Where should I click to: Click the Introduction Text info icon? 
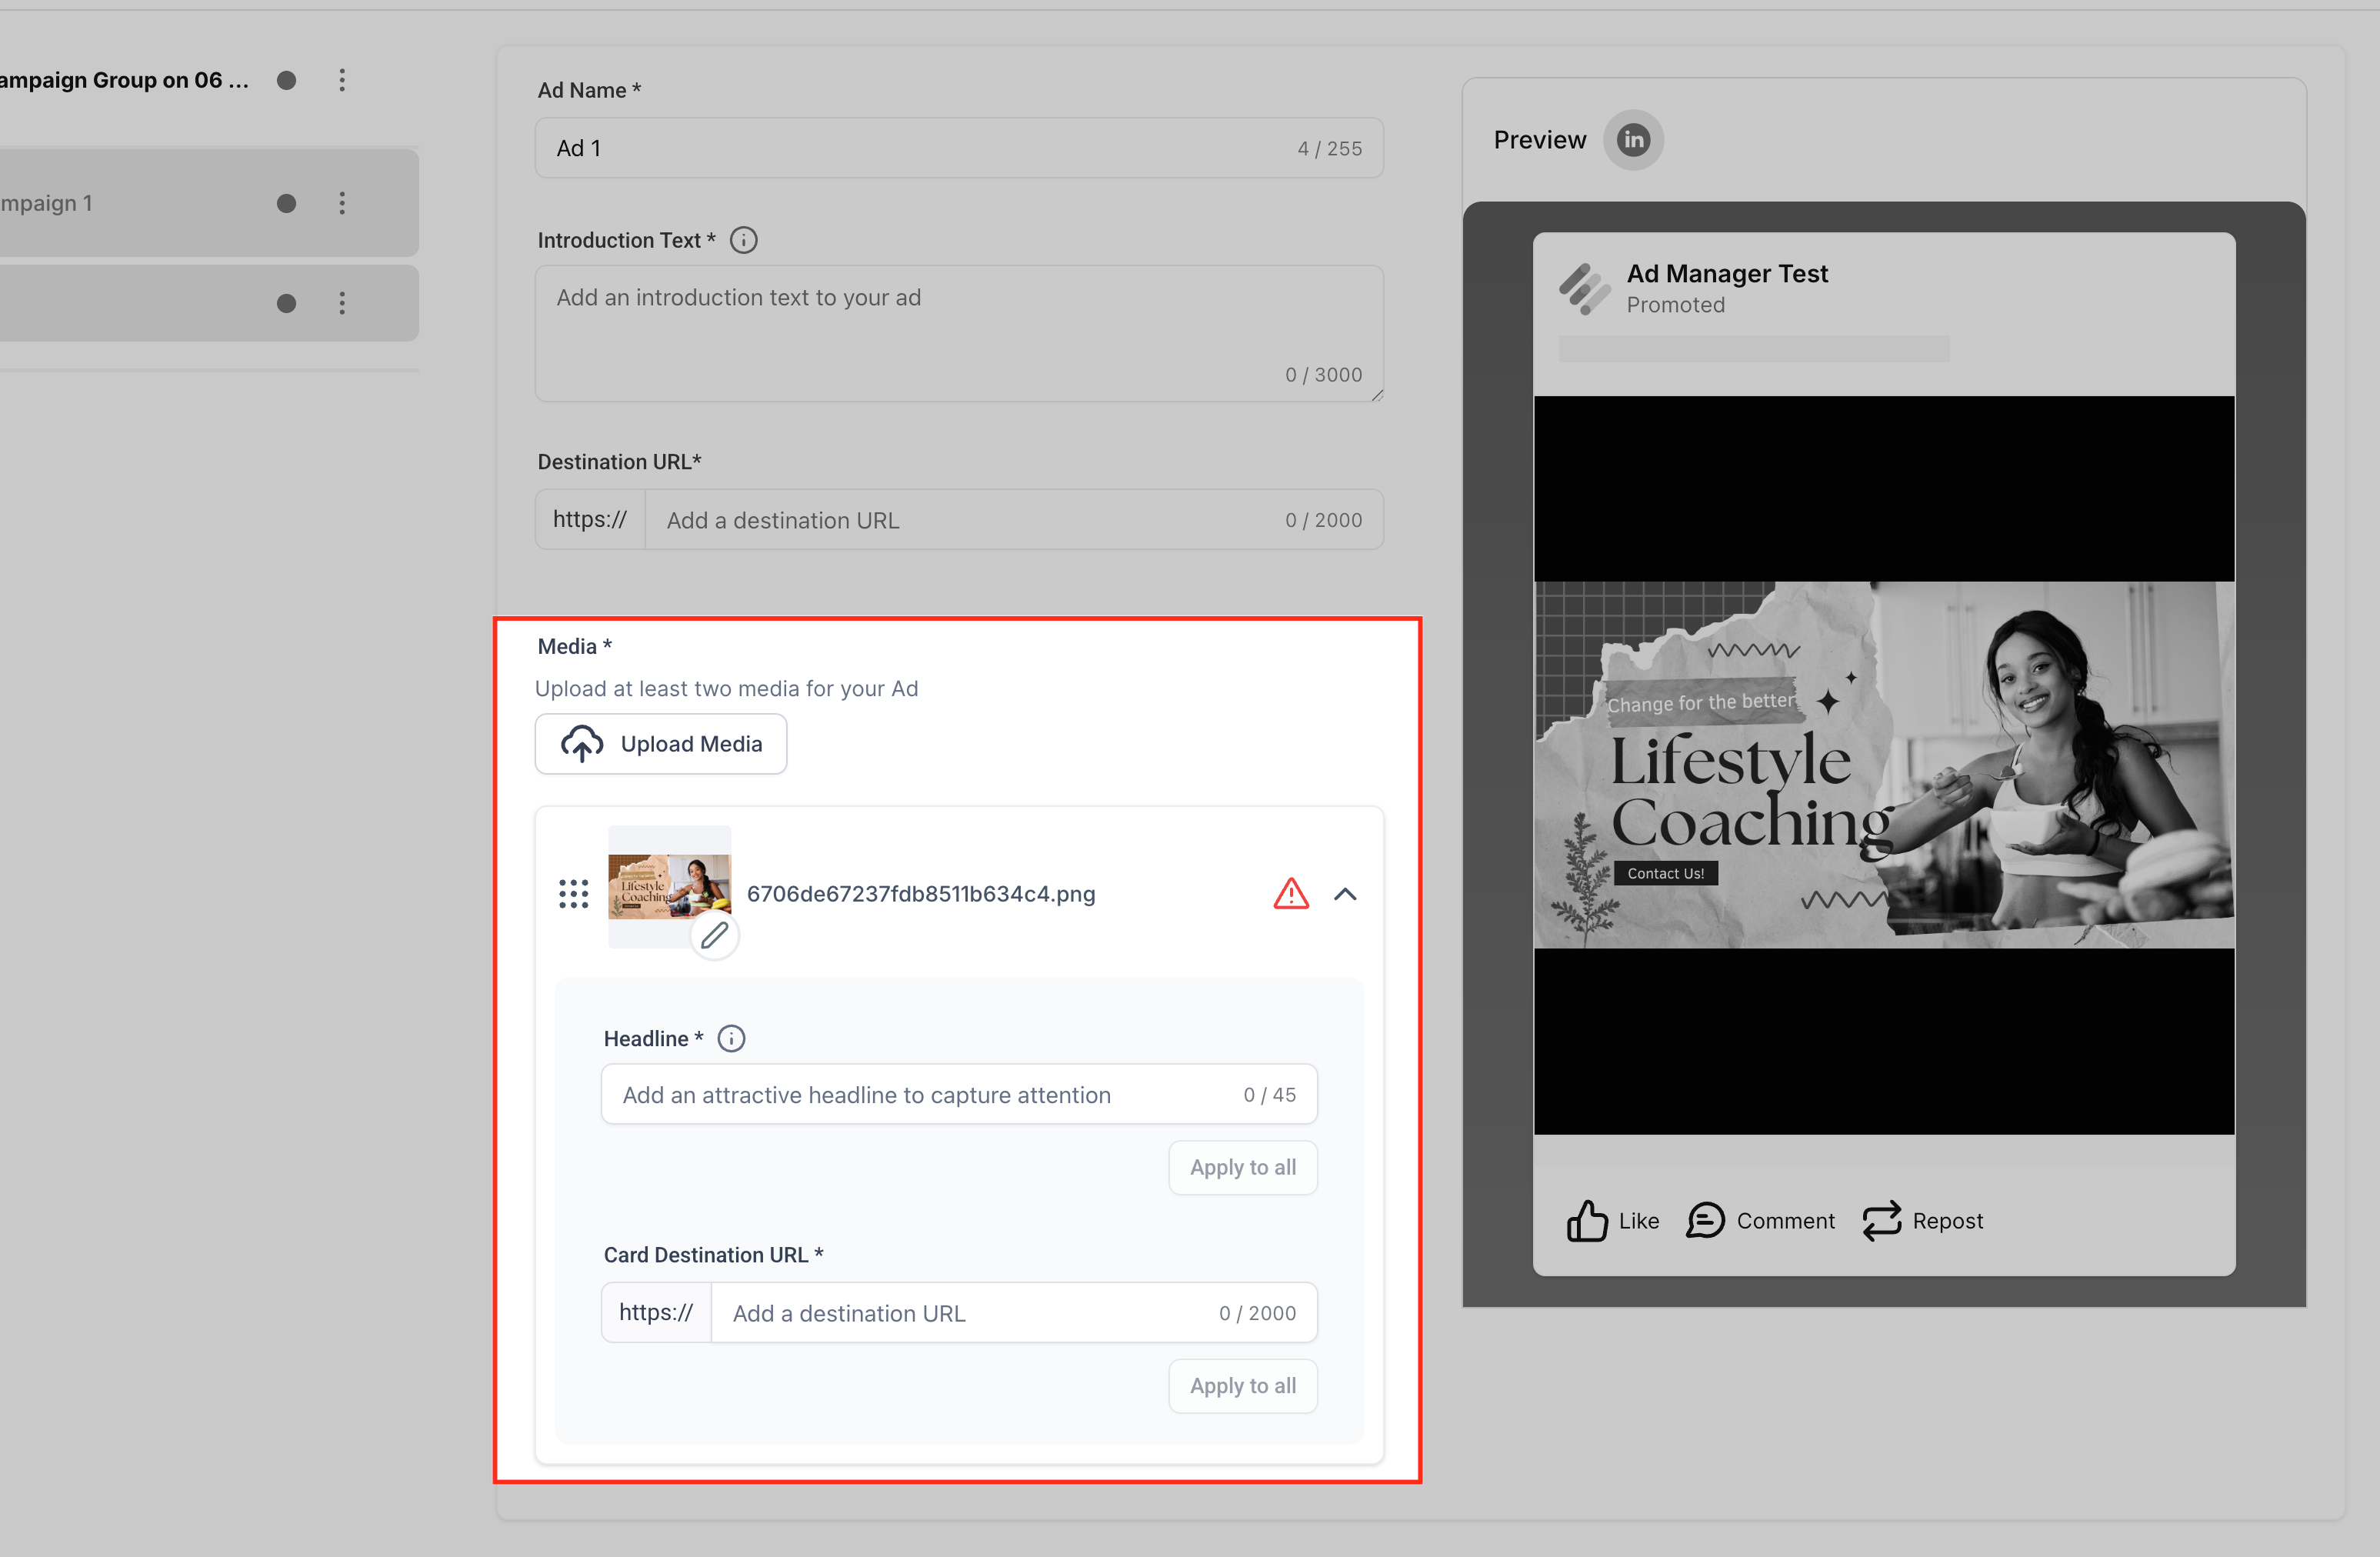743,240
